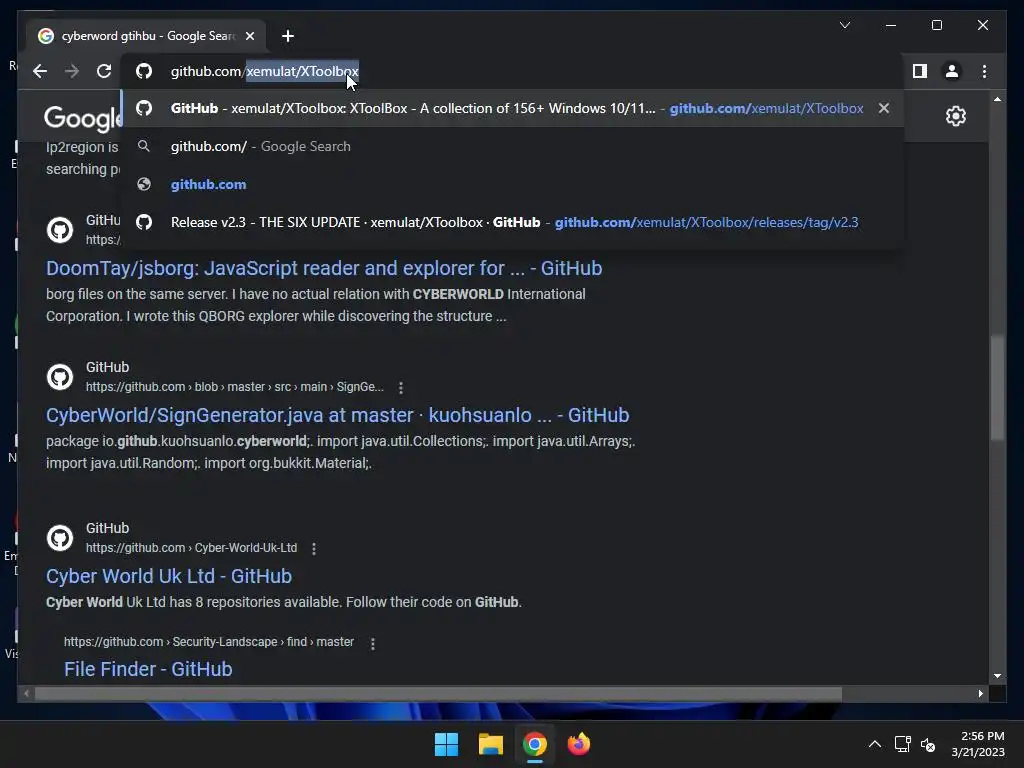Click the GitHub site icon in address bar
The width and height of the screenshot is (1024, 768).
[x=144, y=71]
